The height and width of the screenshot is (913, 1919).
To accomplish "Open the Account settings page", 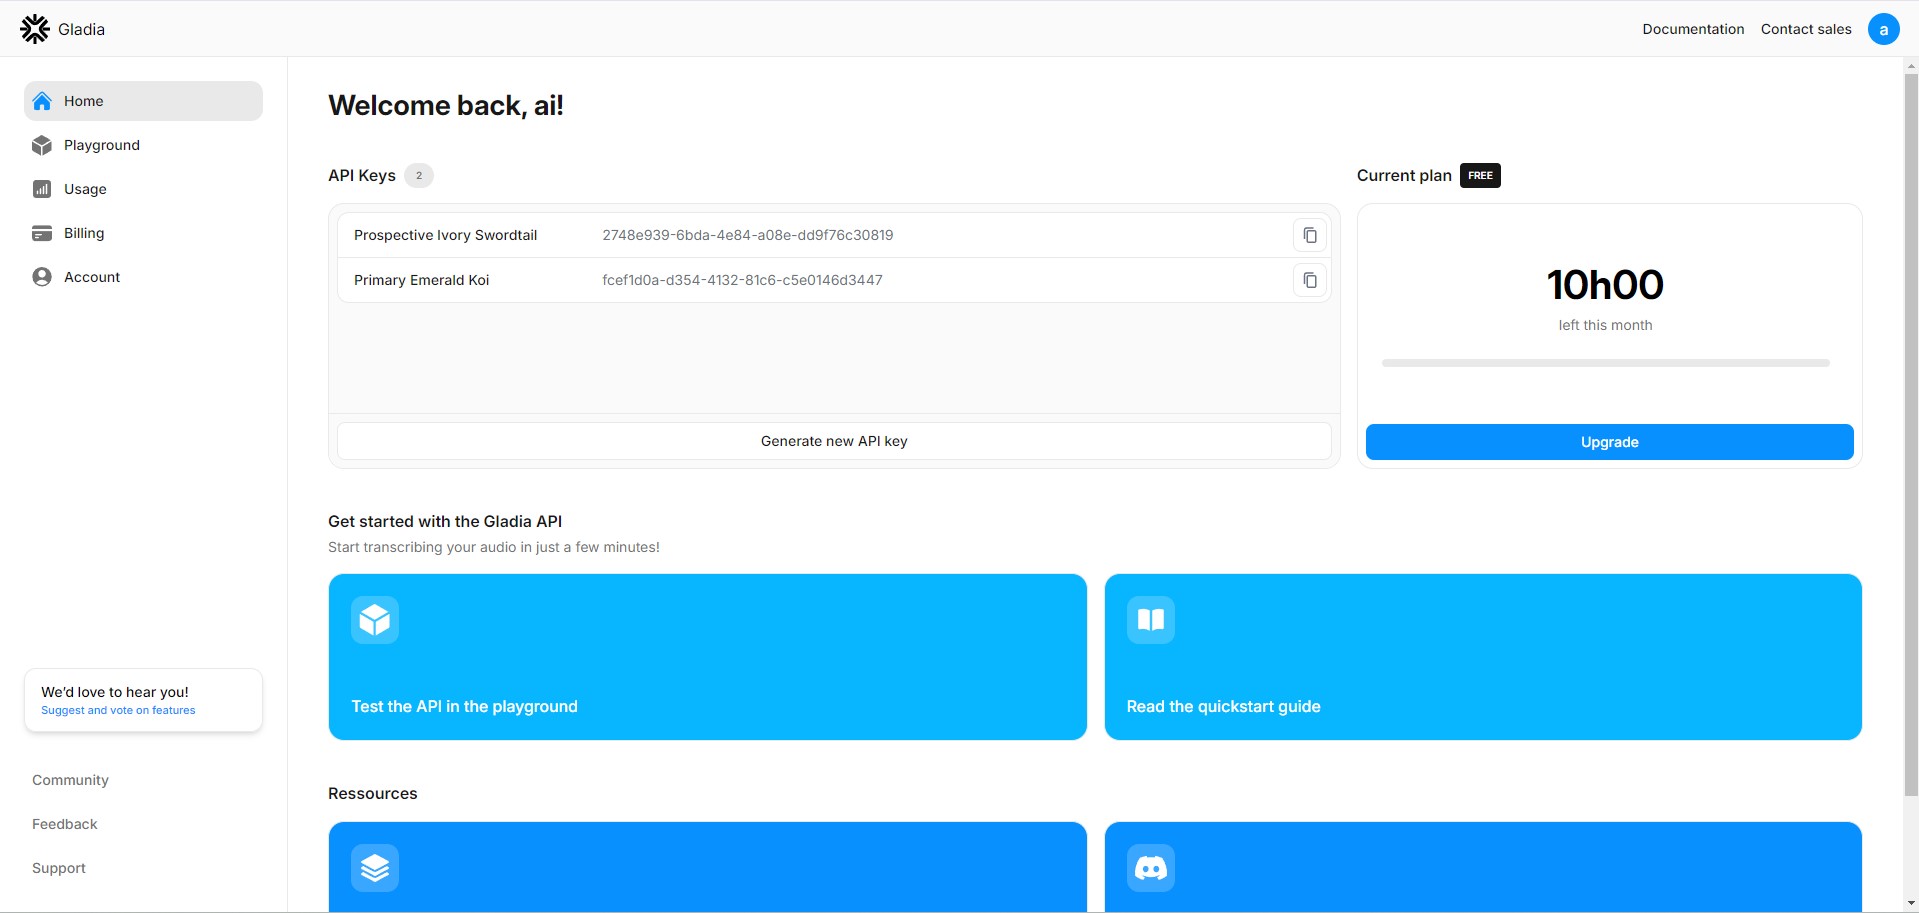I will point(143,277).
